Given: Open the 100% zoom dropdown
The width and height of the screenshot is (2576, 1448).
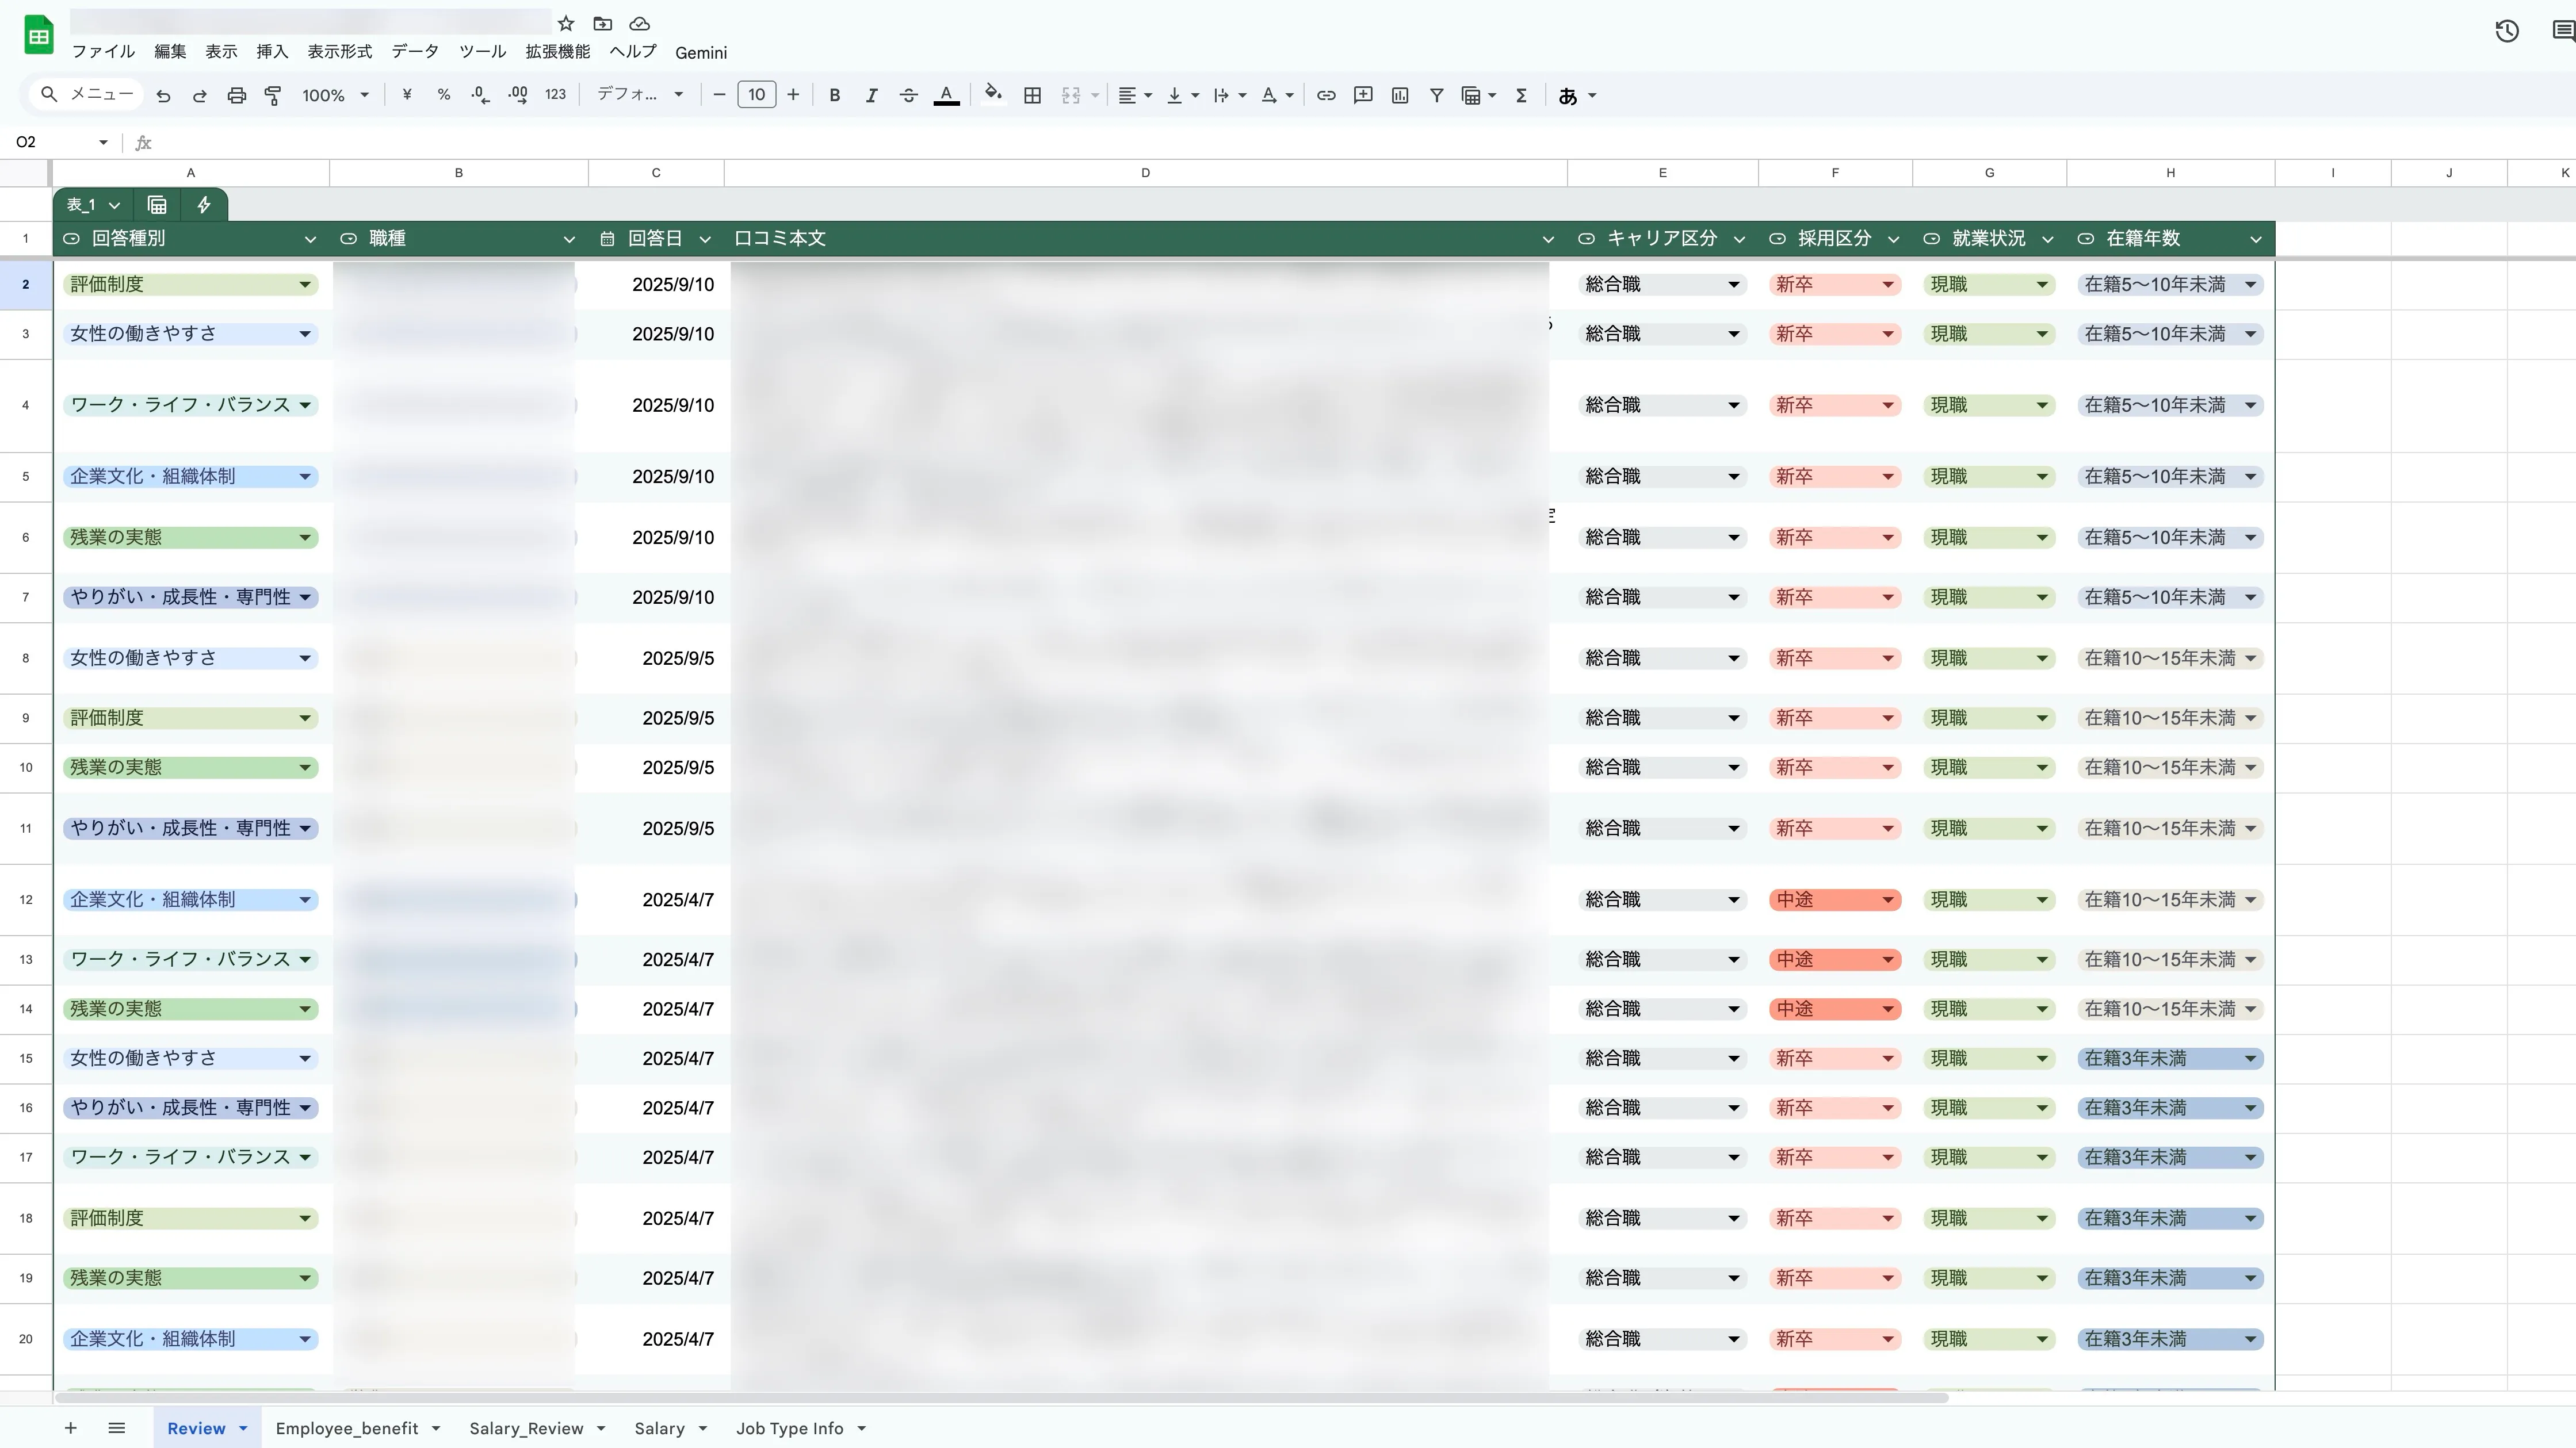Looking at the screenshot, I should 336,96.
